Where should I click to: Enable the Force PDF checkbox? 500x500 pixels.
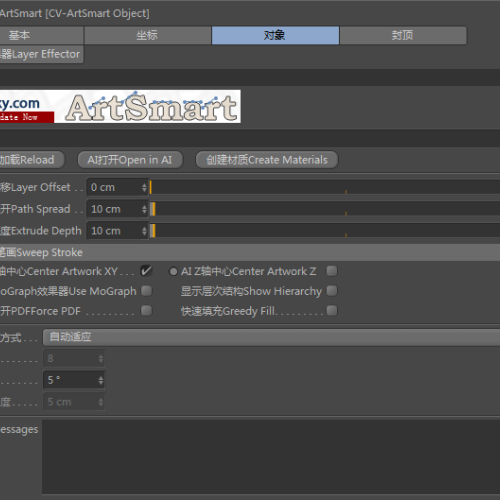(x=146, y=311)
